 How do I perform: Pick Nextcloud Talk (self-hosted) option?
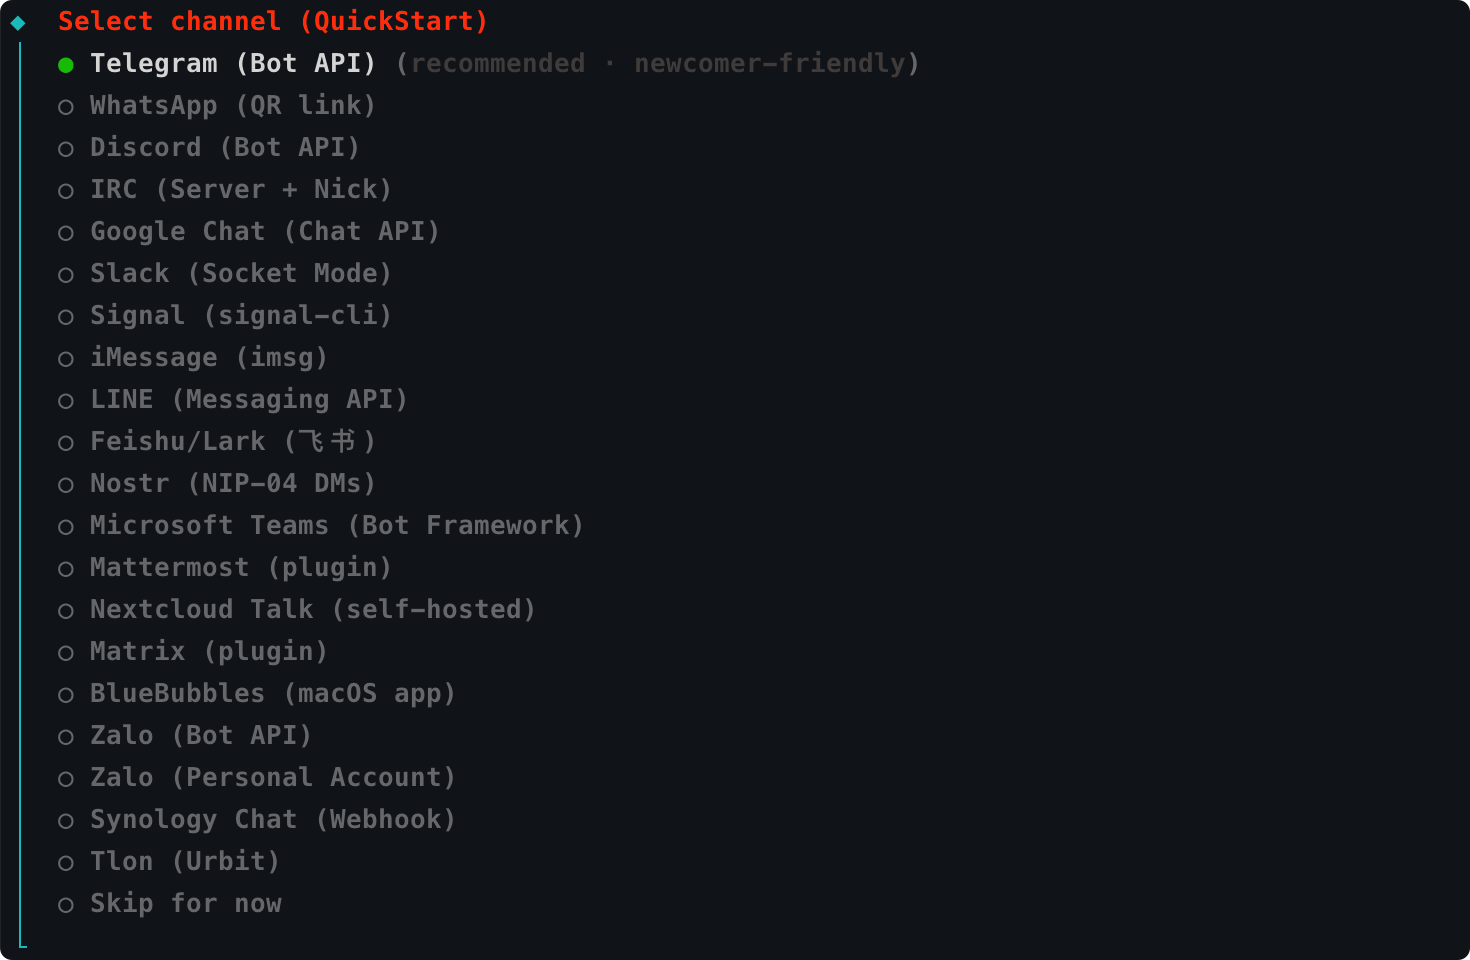point(66,611)
